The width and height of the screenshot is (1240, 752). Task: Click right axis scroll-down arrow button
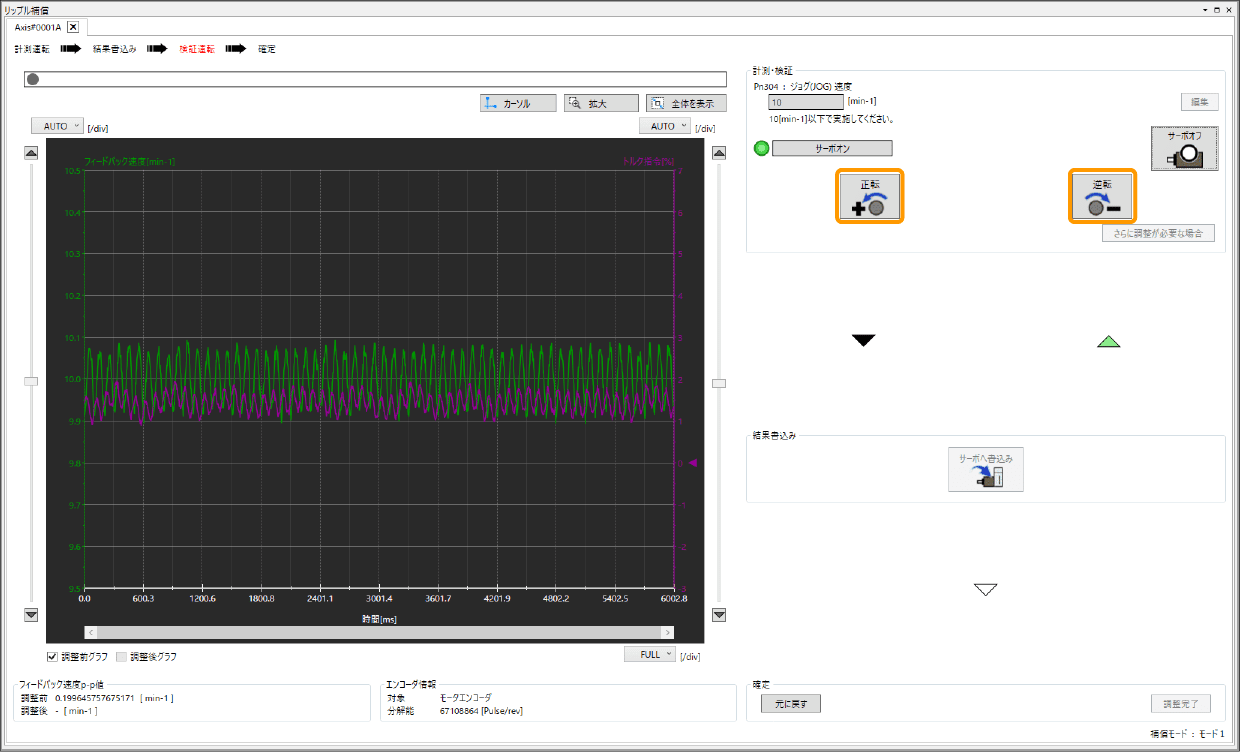click(x=718, y=615)
